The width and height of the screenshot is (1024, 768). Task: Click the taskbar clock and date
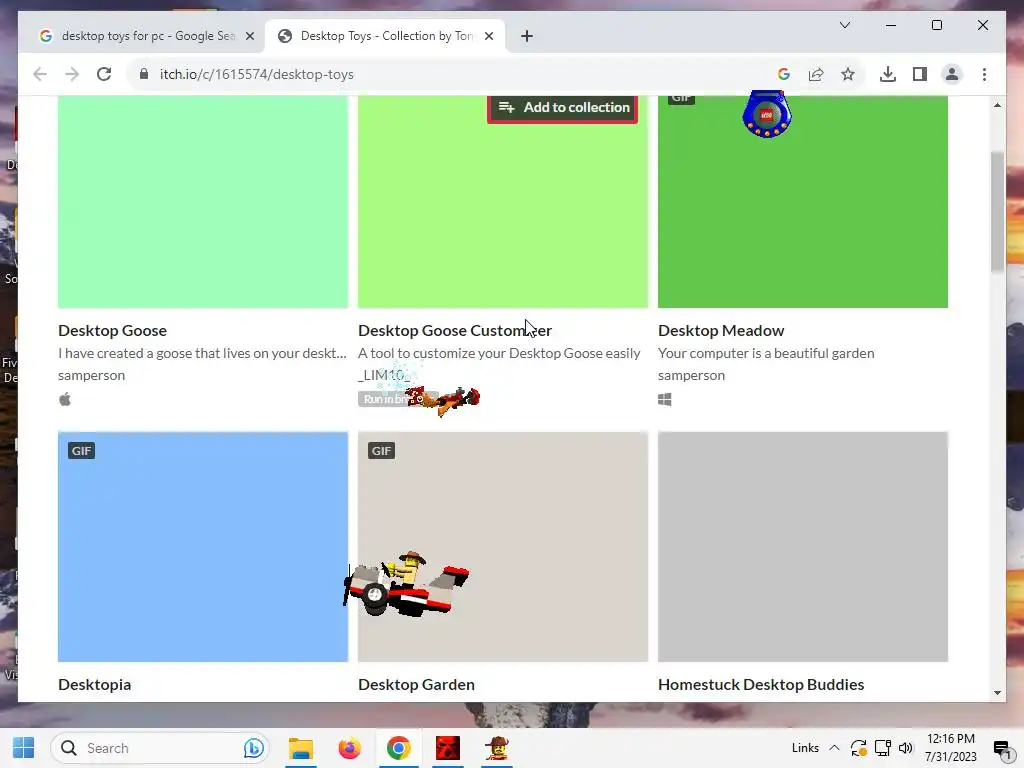click(x=950, y=748)
